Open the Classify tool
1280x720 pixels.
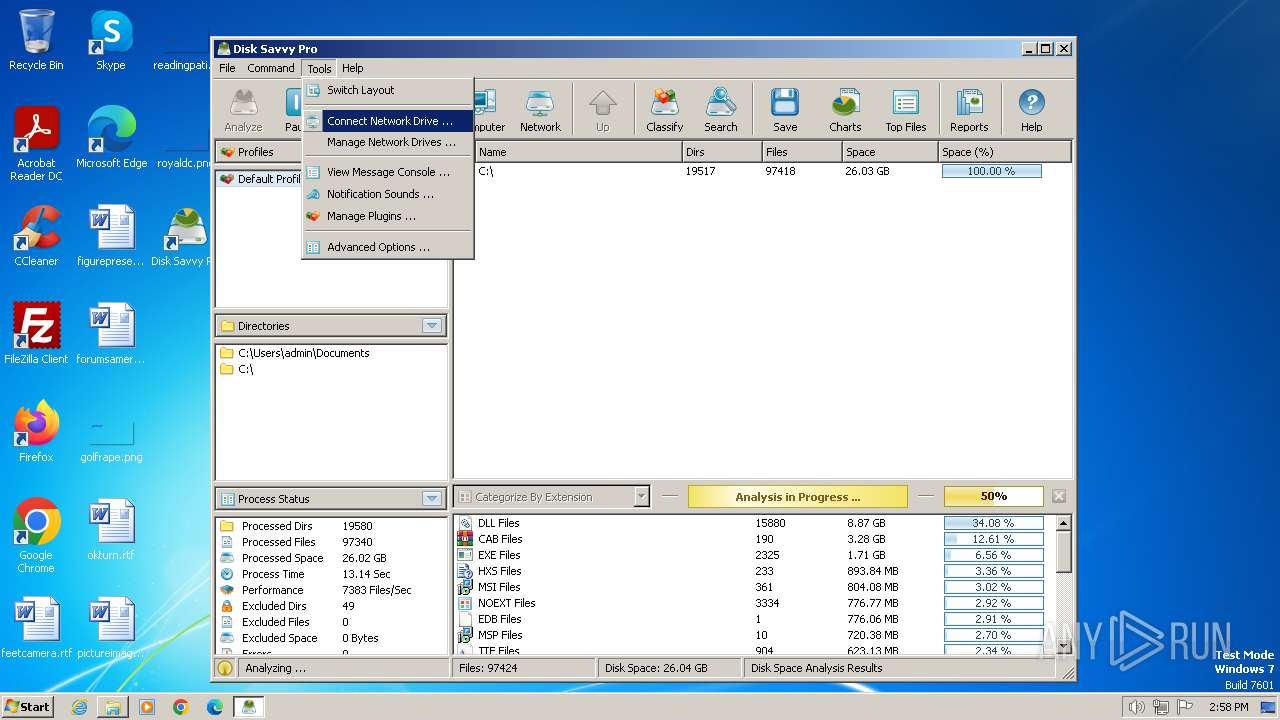click(664, 110)
